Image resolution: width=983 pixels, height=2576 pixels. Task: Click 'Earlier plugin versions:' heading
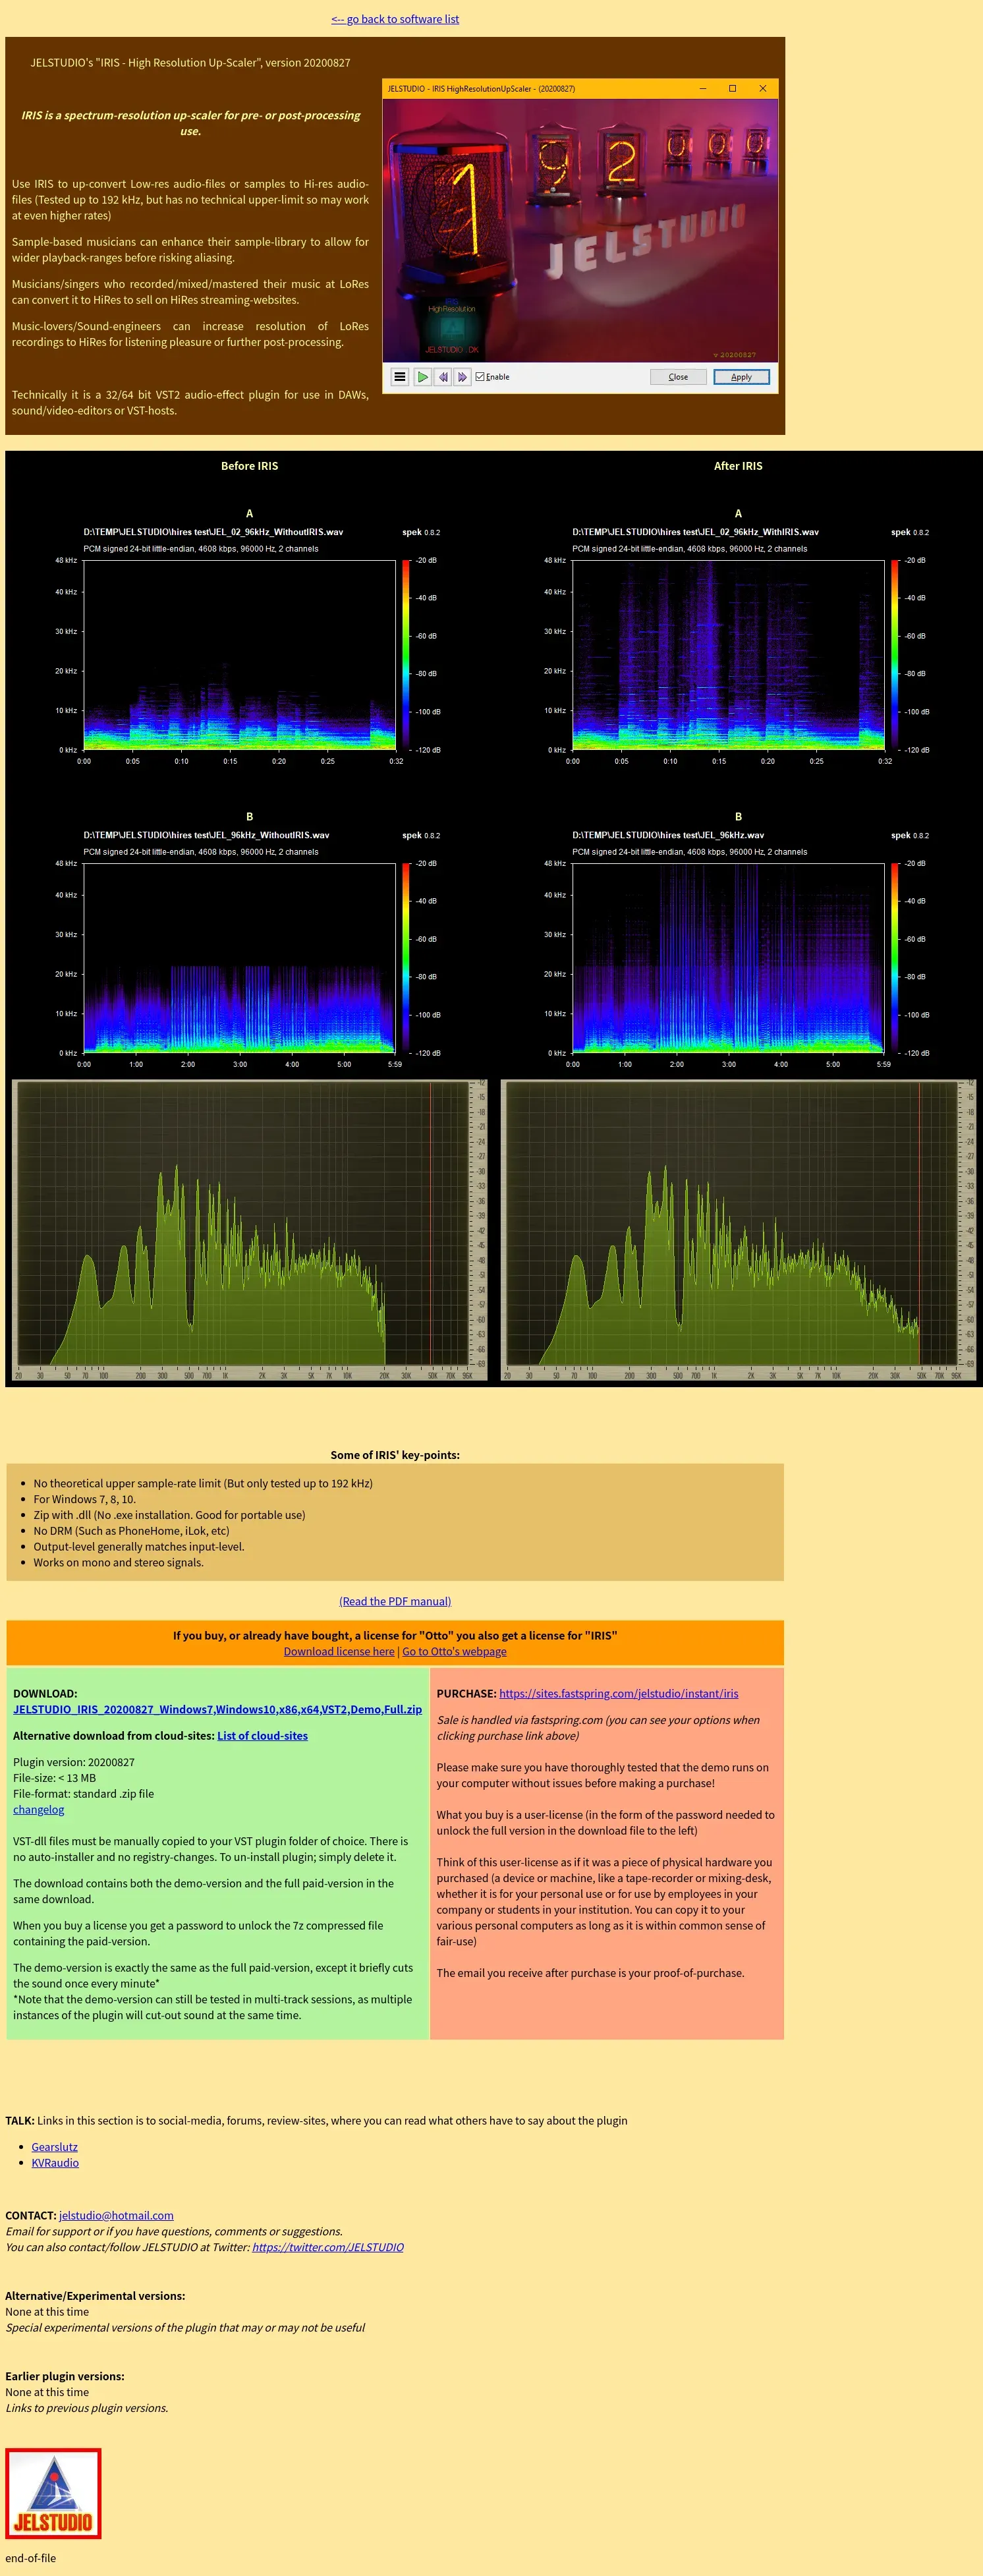(65, 2376)
